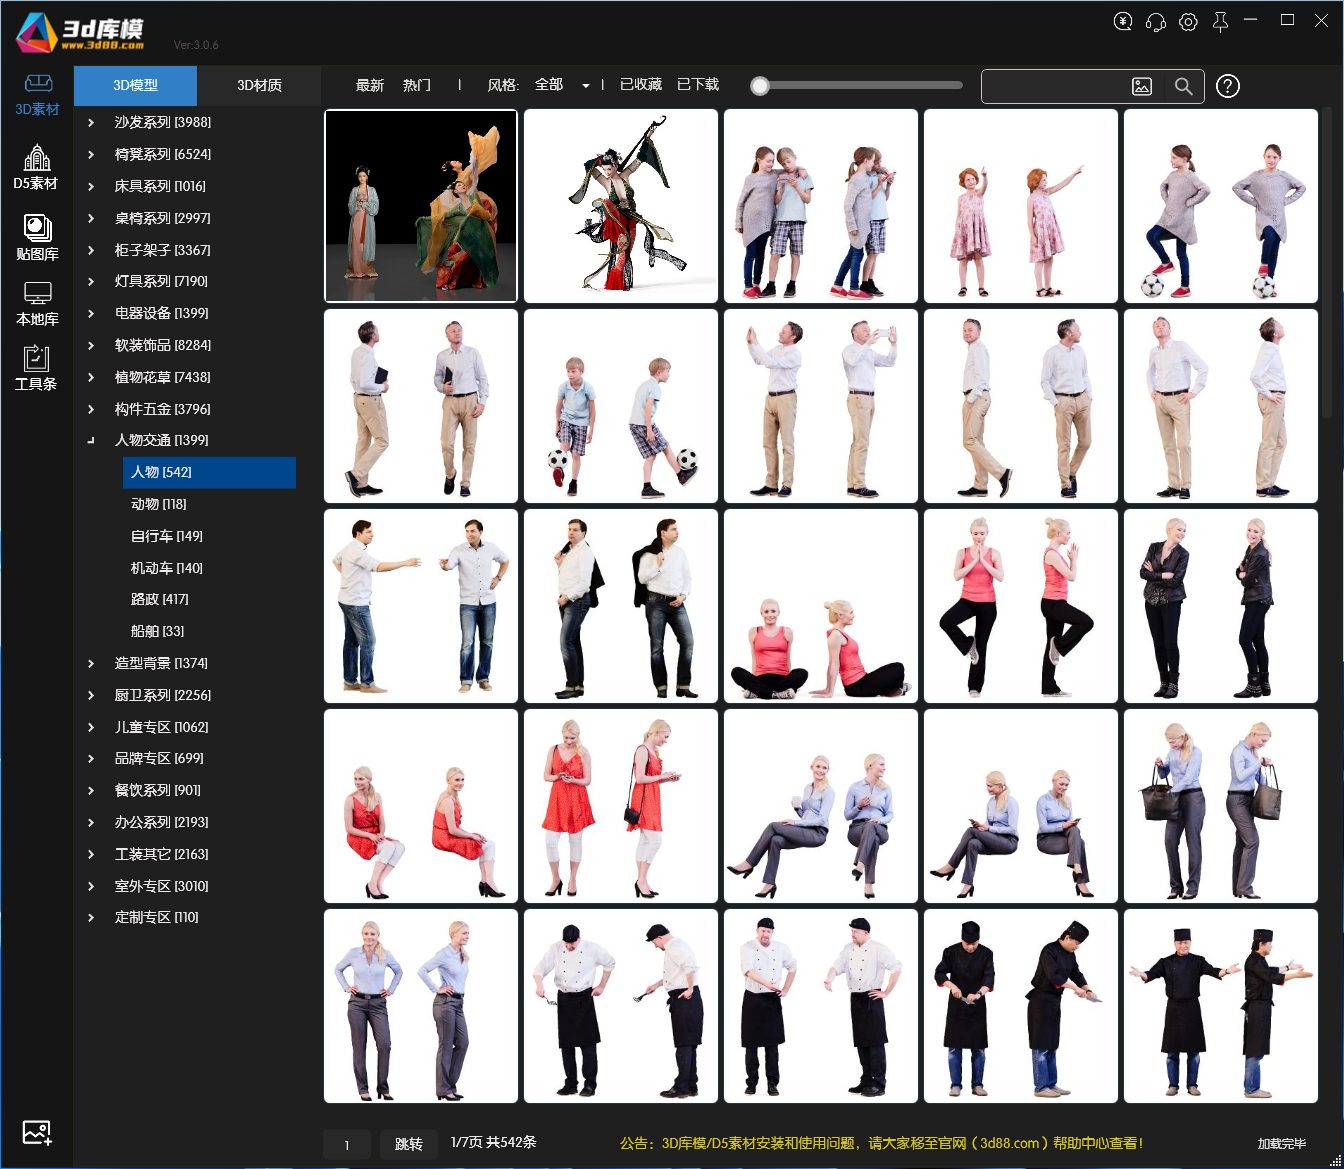
Task: Open the help question mark icon
Action: click(1228, 87)
